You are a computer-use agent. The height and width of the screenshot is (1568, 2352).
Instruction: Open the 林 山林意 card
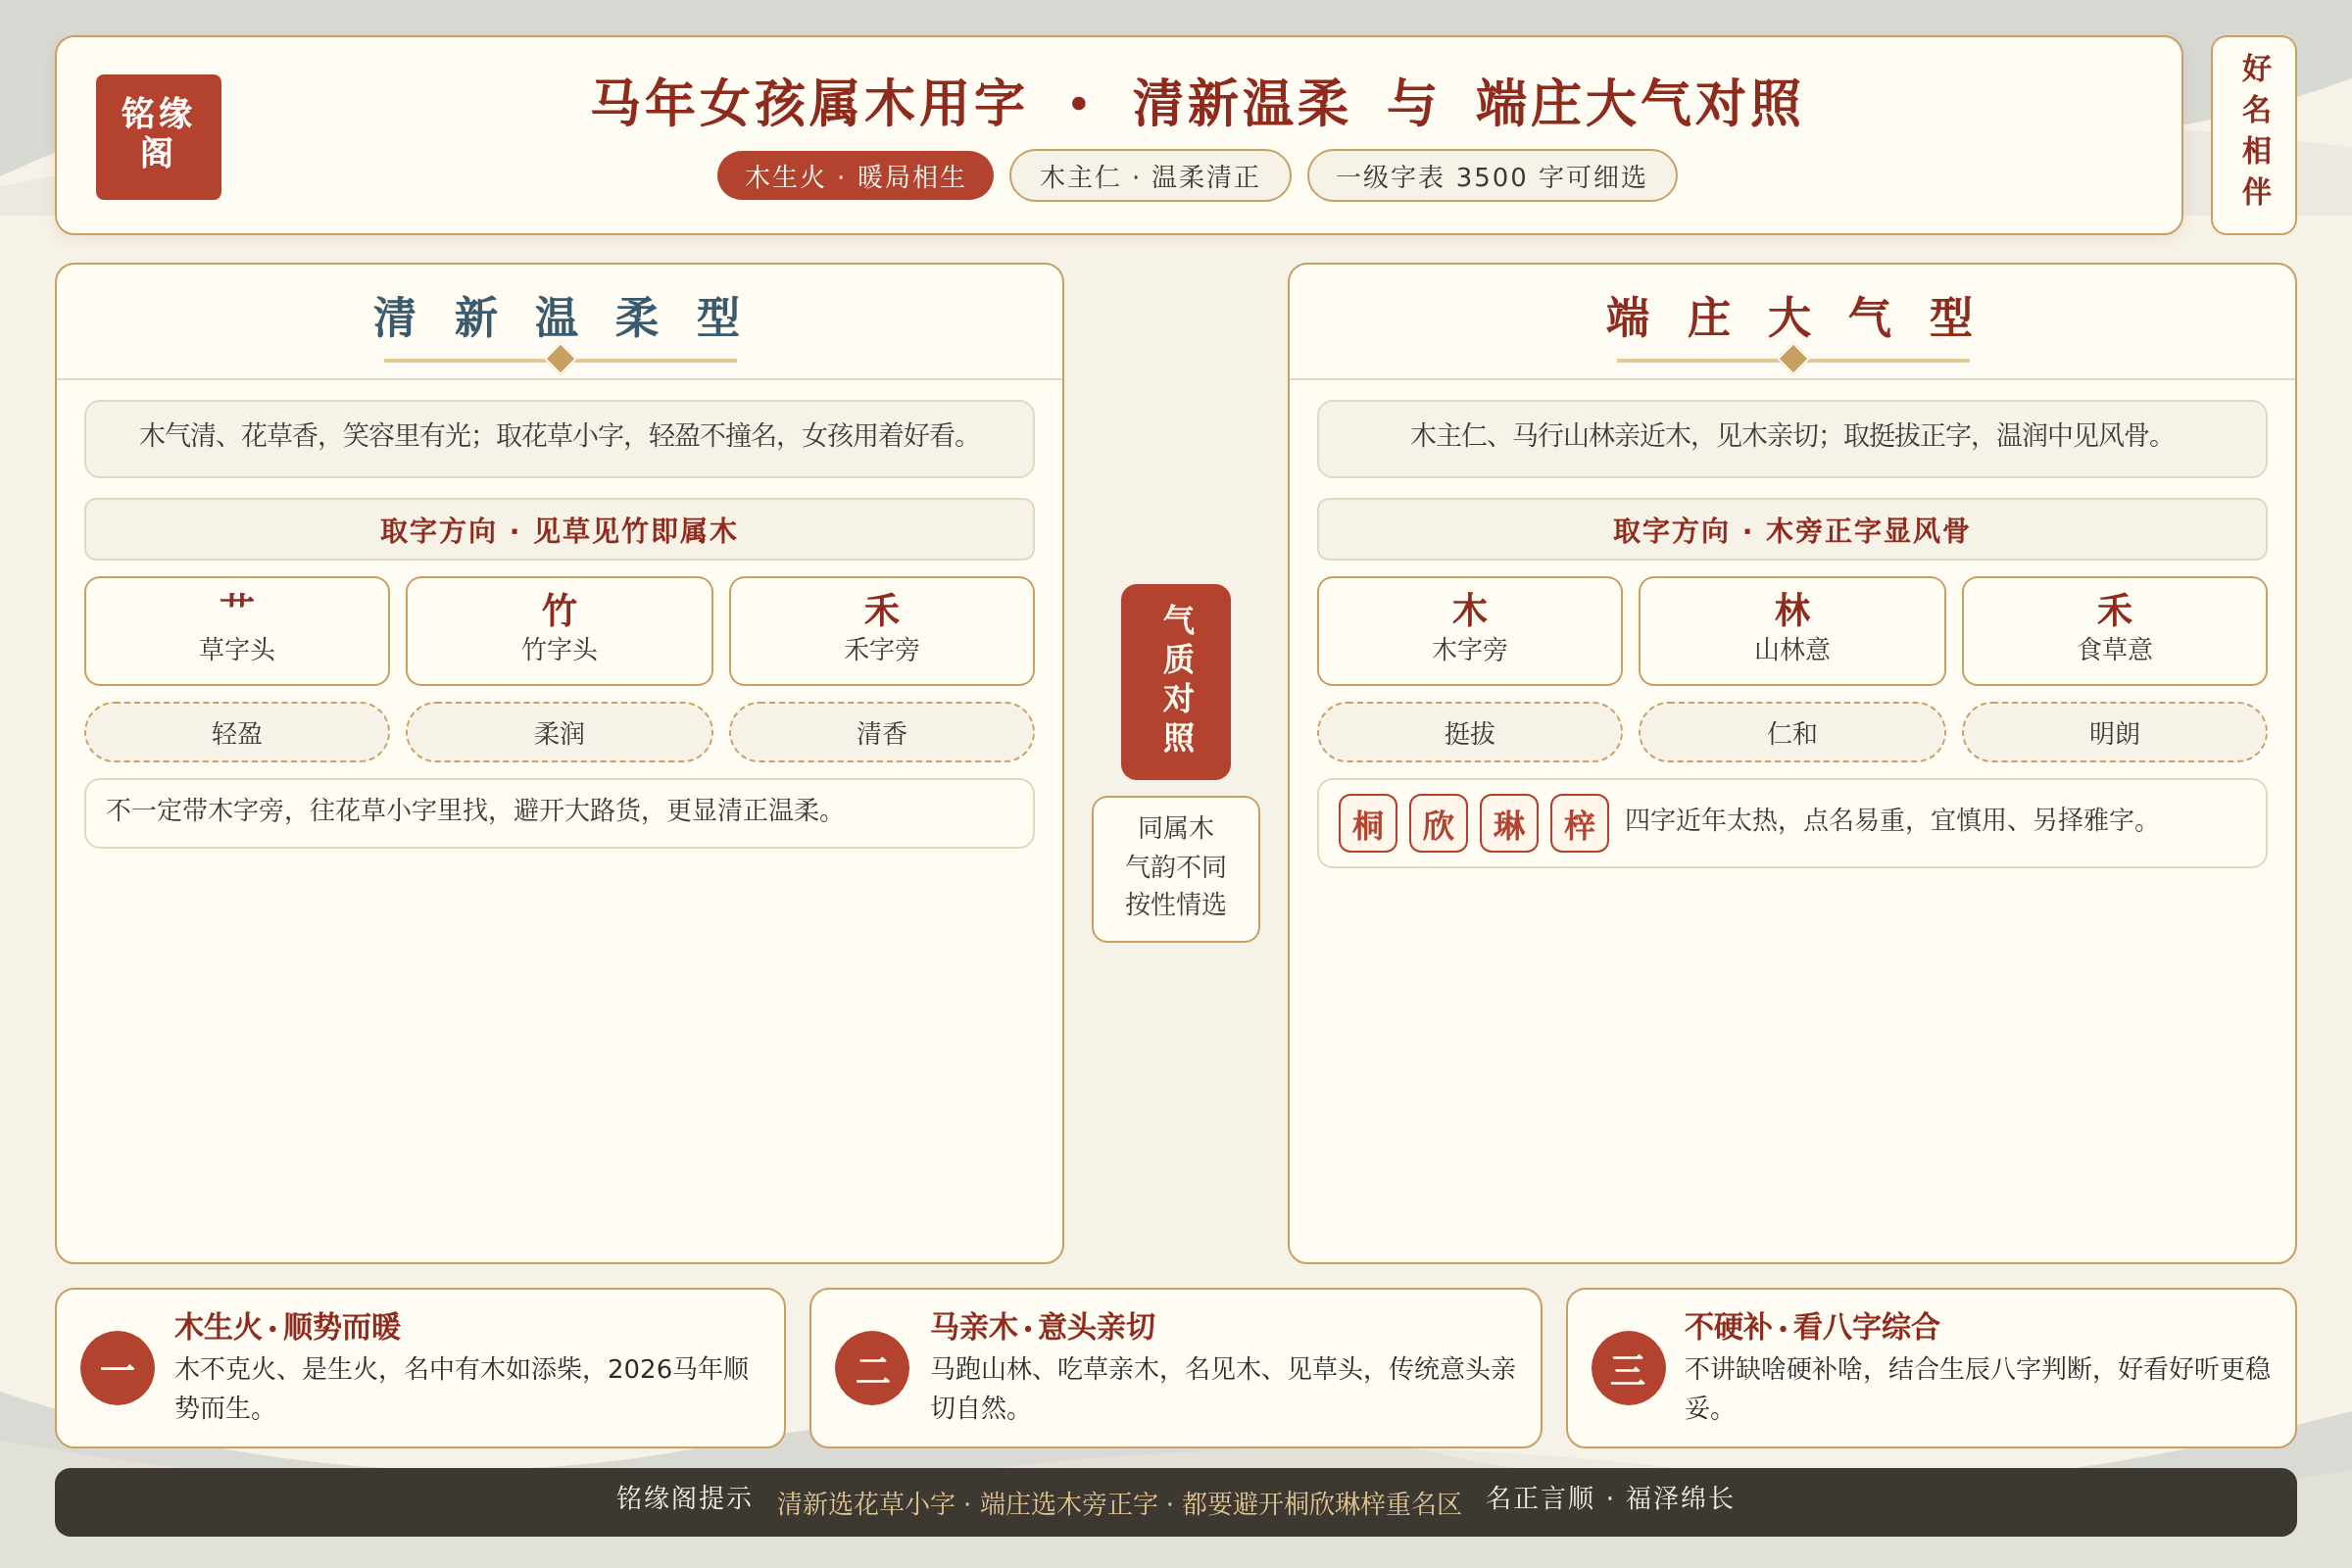coord(1792,631)
